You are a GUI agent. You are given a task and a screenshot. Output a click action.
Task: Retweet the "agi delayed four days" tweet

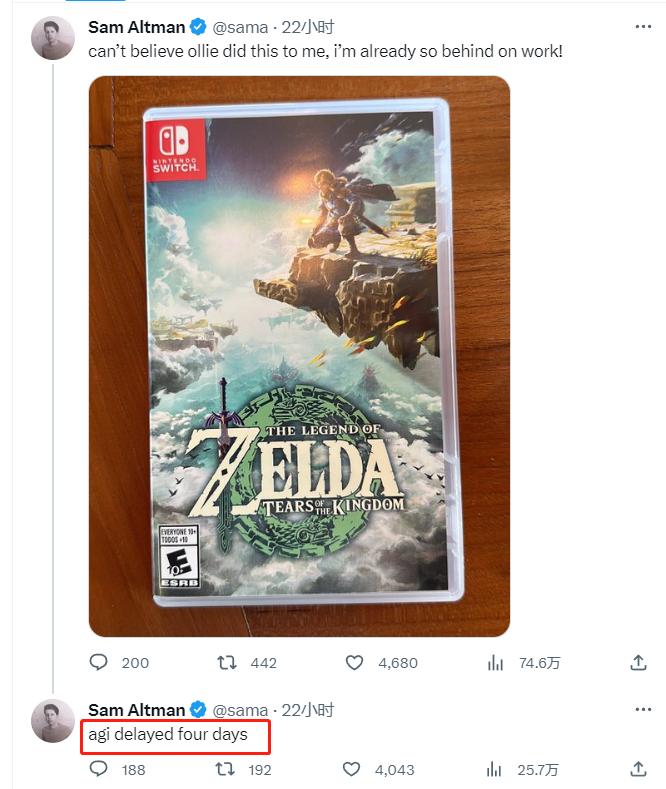coord(225,769)
